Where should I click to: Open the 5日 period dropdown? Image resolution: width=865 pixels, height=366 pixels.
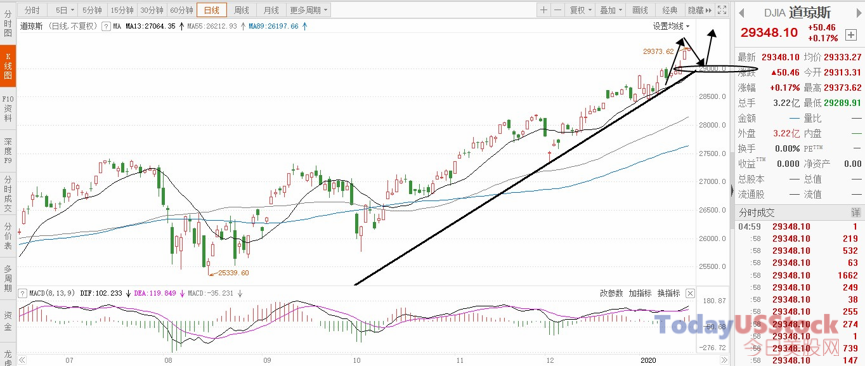pos(65,10)
